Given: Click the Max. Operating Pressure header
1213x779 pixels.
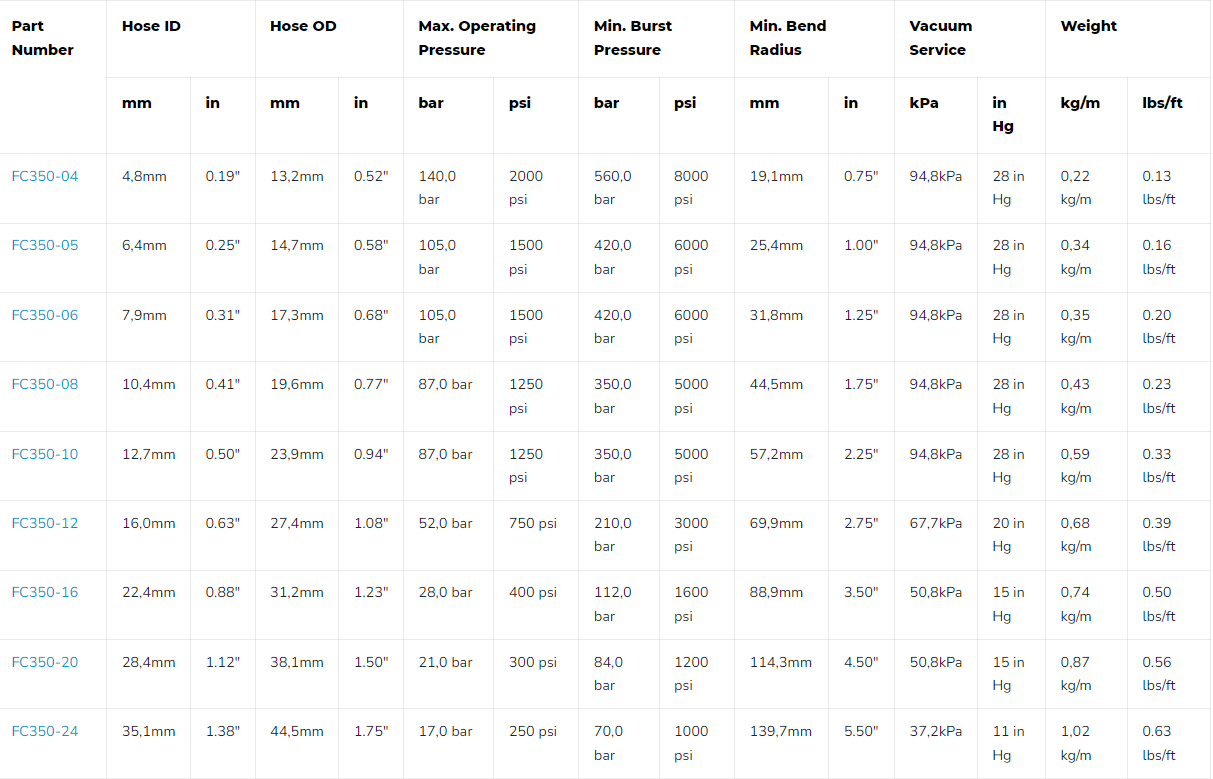Looking at the screenshot, I should pyautogui.click(x=477, y=38).
